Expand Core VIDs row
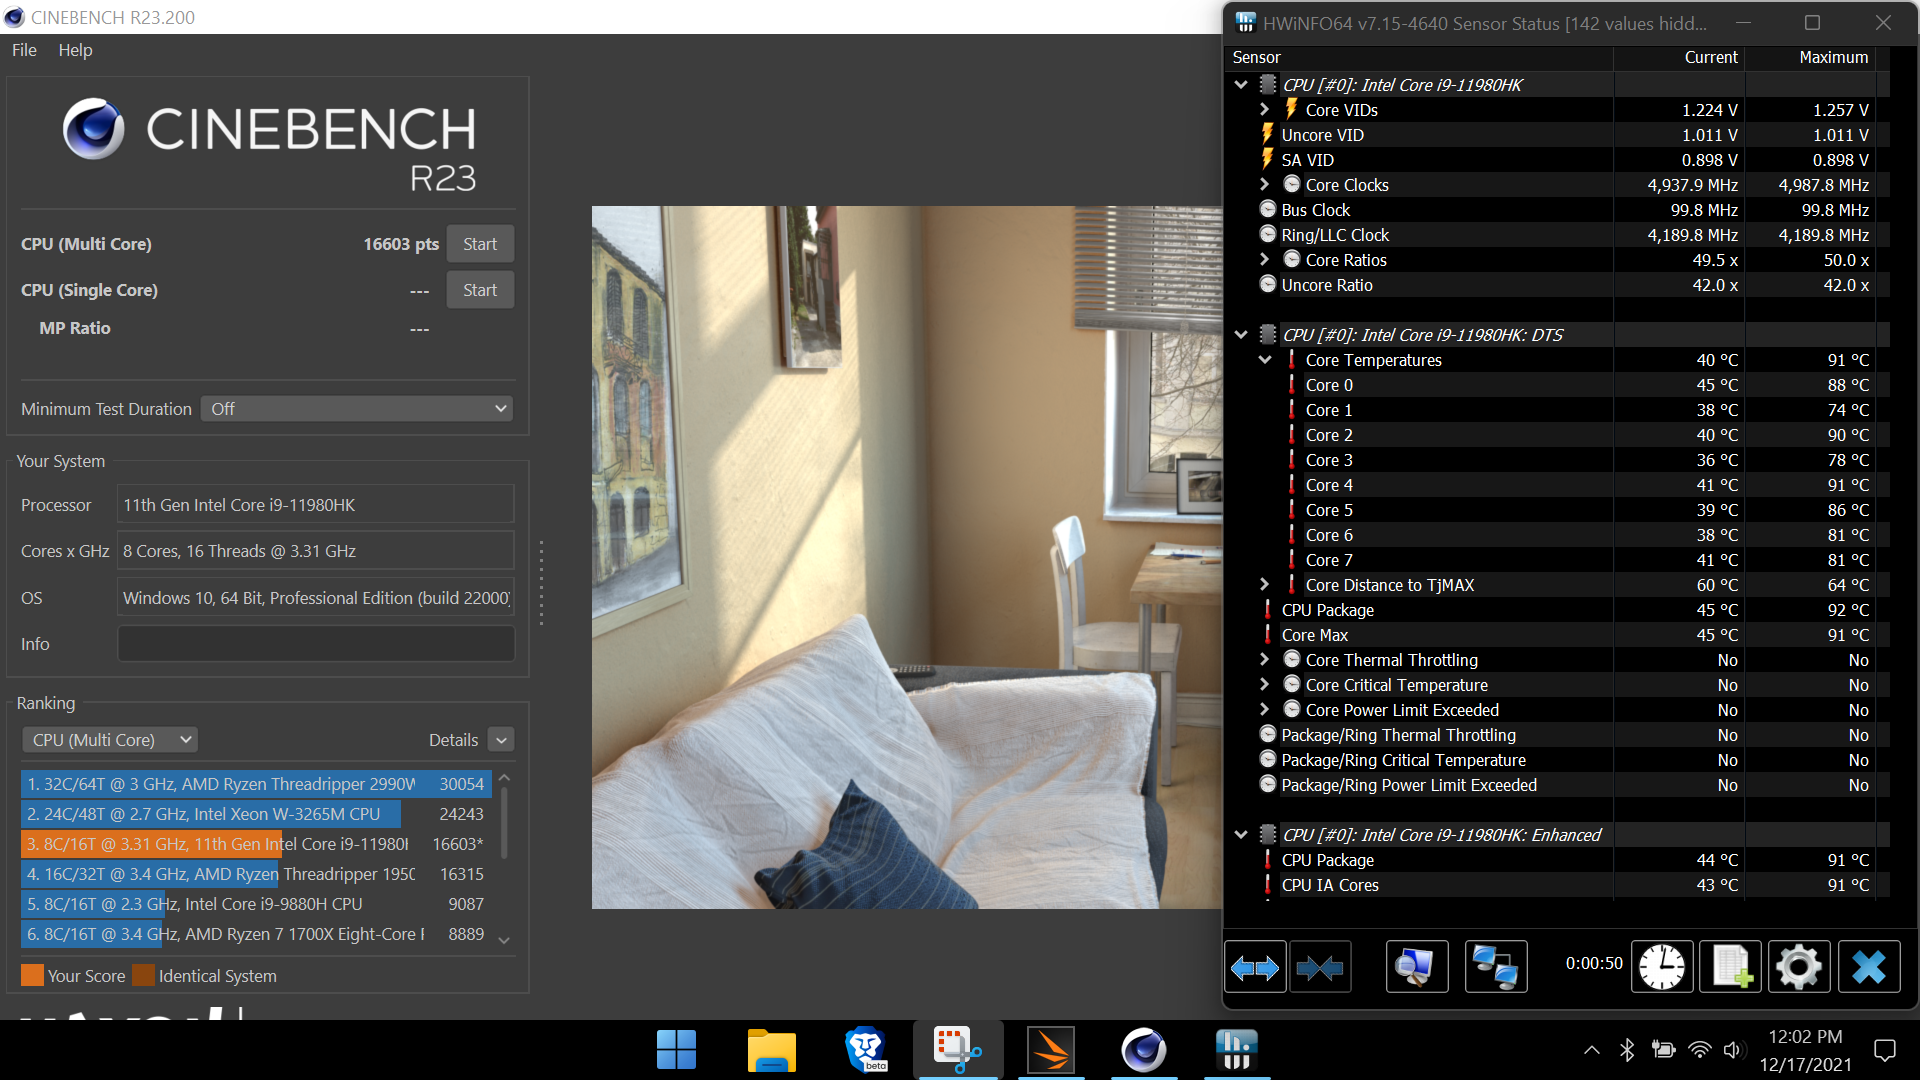Screen dimensions: 1920x1080 point(1265,109)
